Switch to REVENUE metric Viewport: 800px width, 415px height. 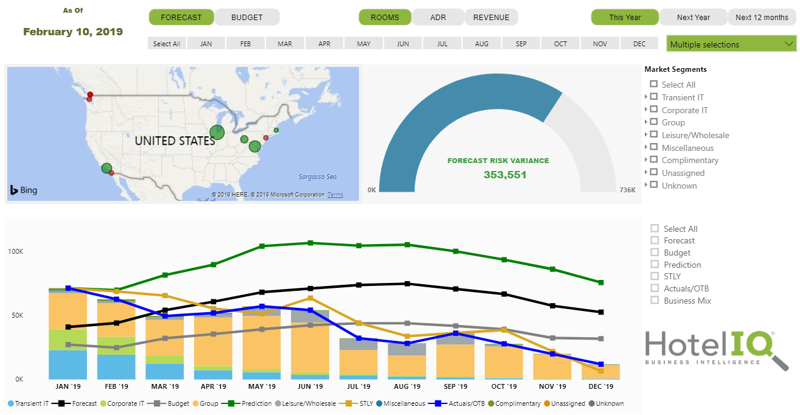point(491,17)
